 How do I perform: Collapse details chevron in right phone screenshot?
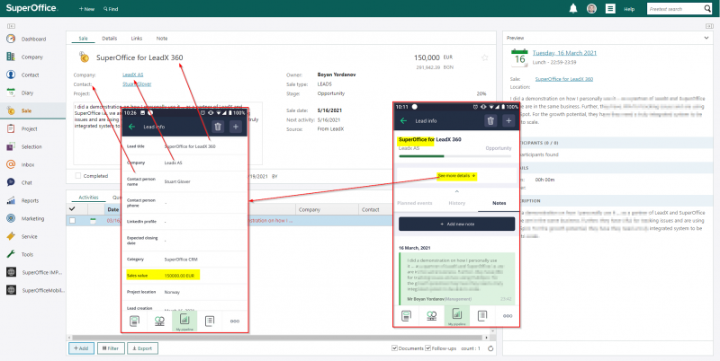(456, 191)
